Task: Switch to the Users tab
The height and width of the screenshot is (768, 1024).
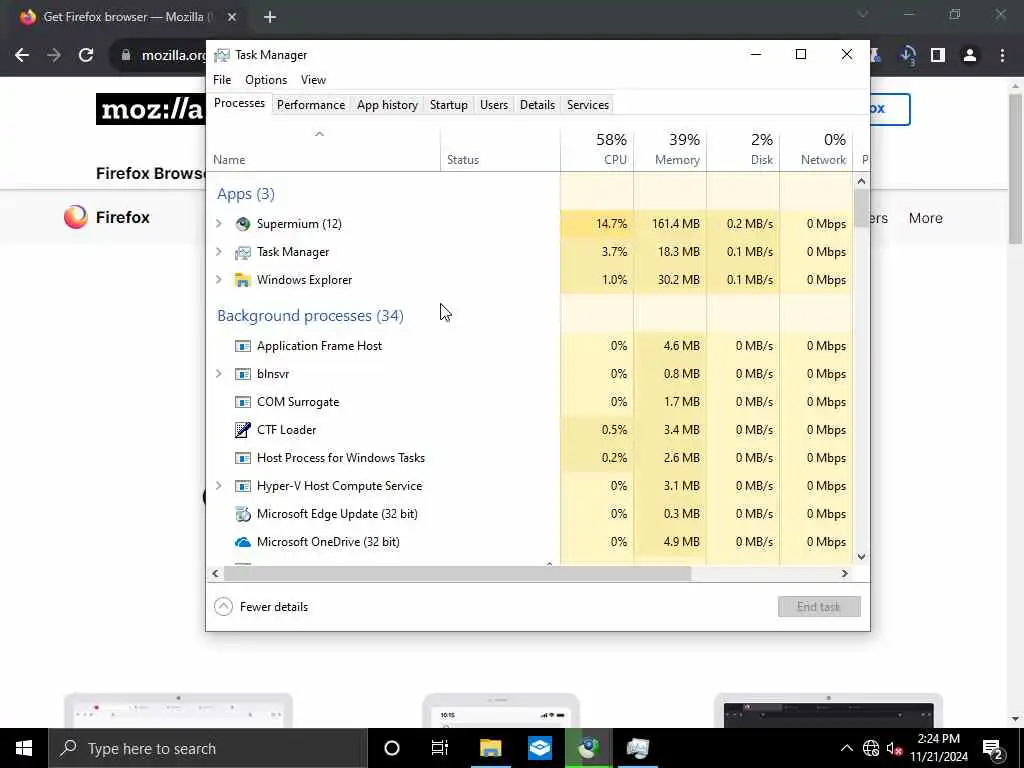Action: [x=494, y=105]
